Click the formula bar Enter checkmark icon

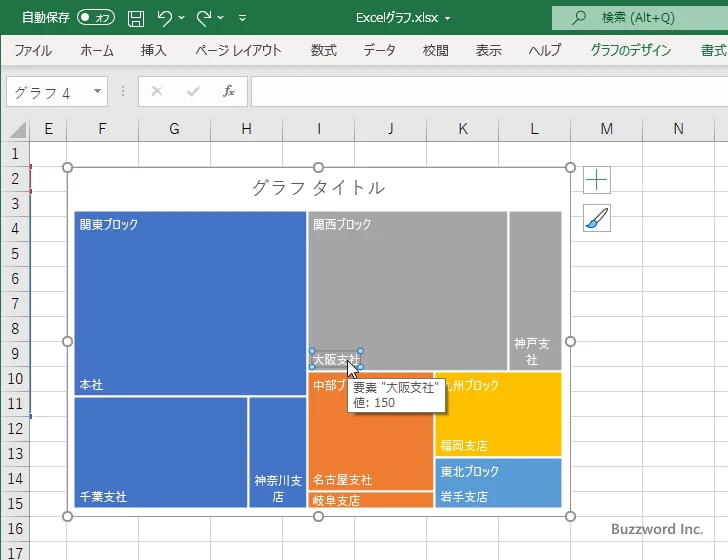pyautogui.click(x=193, y=91)
